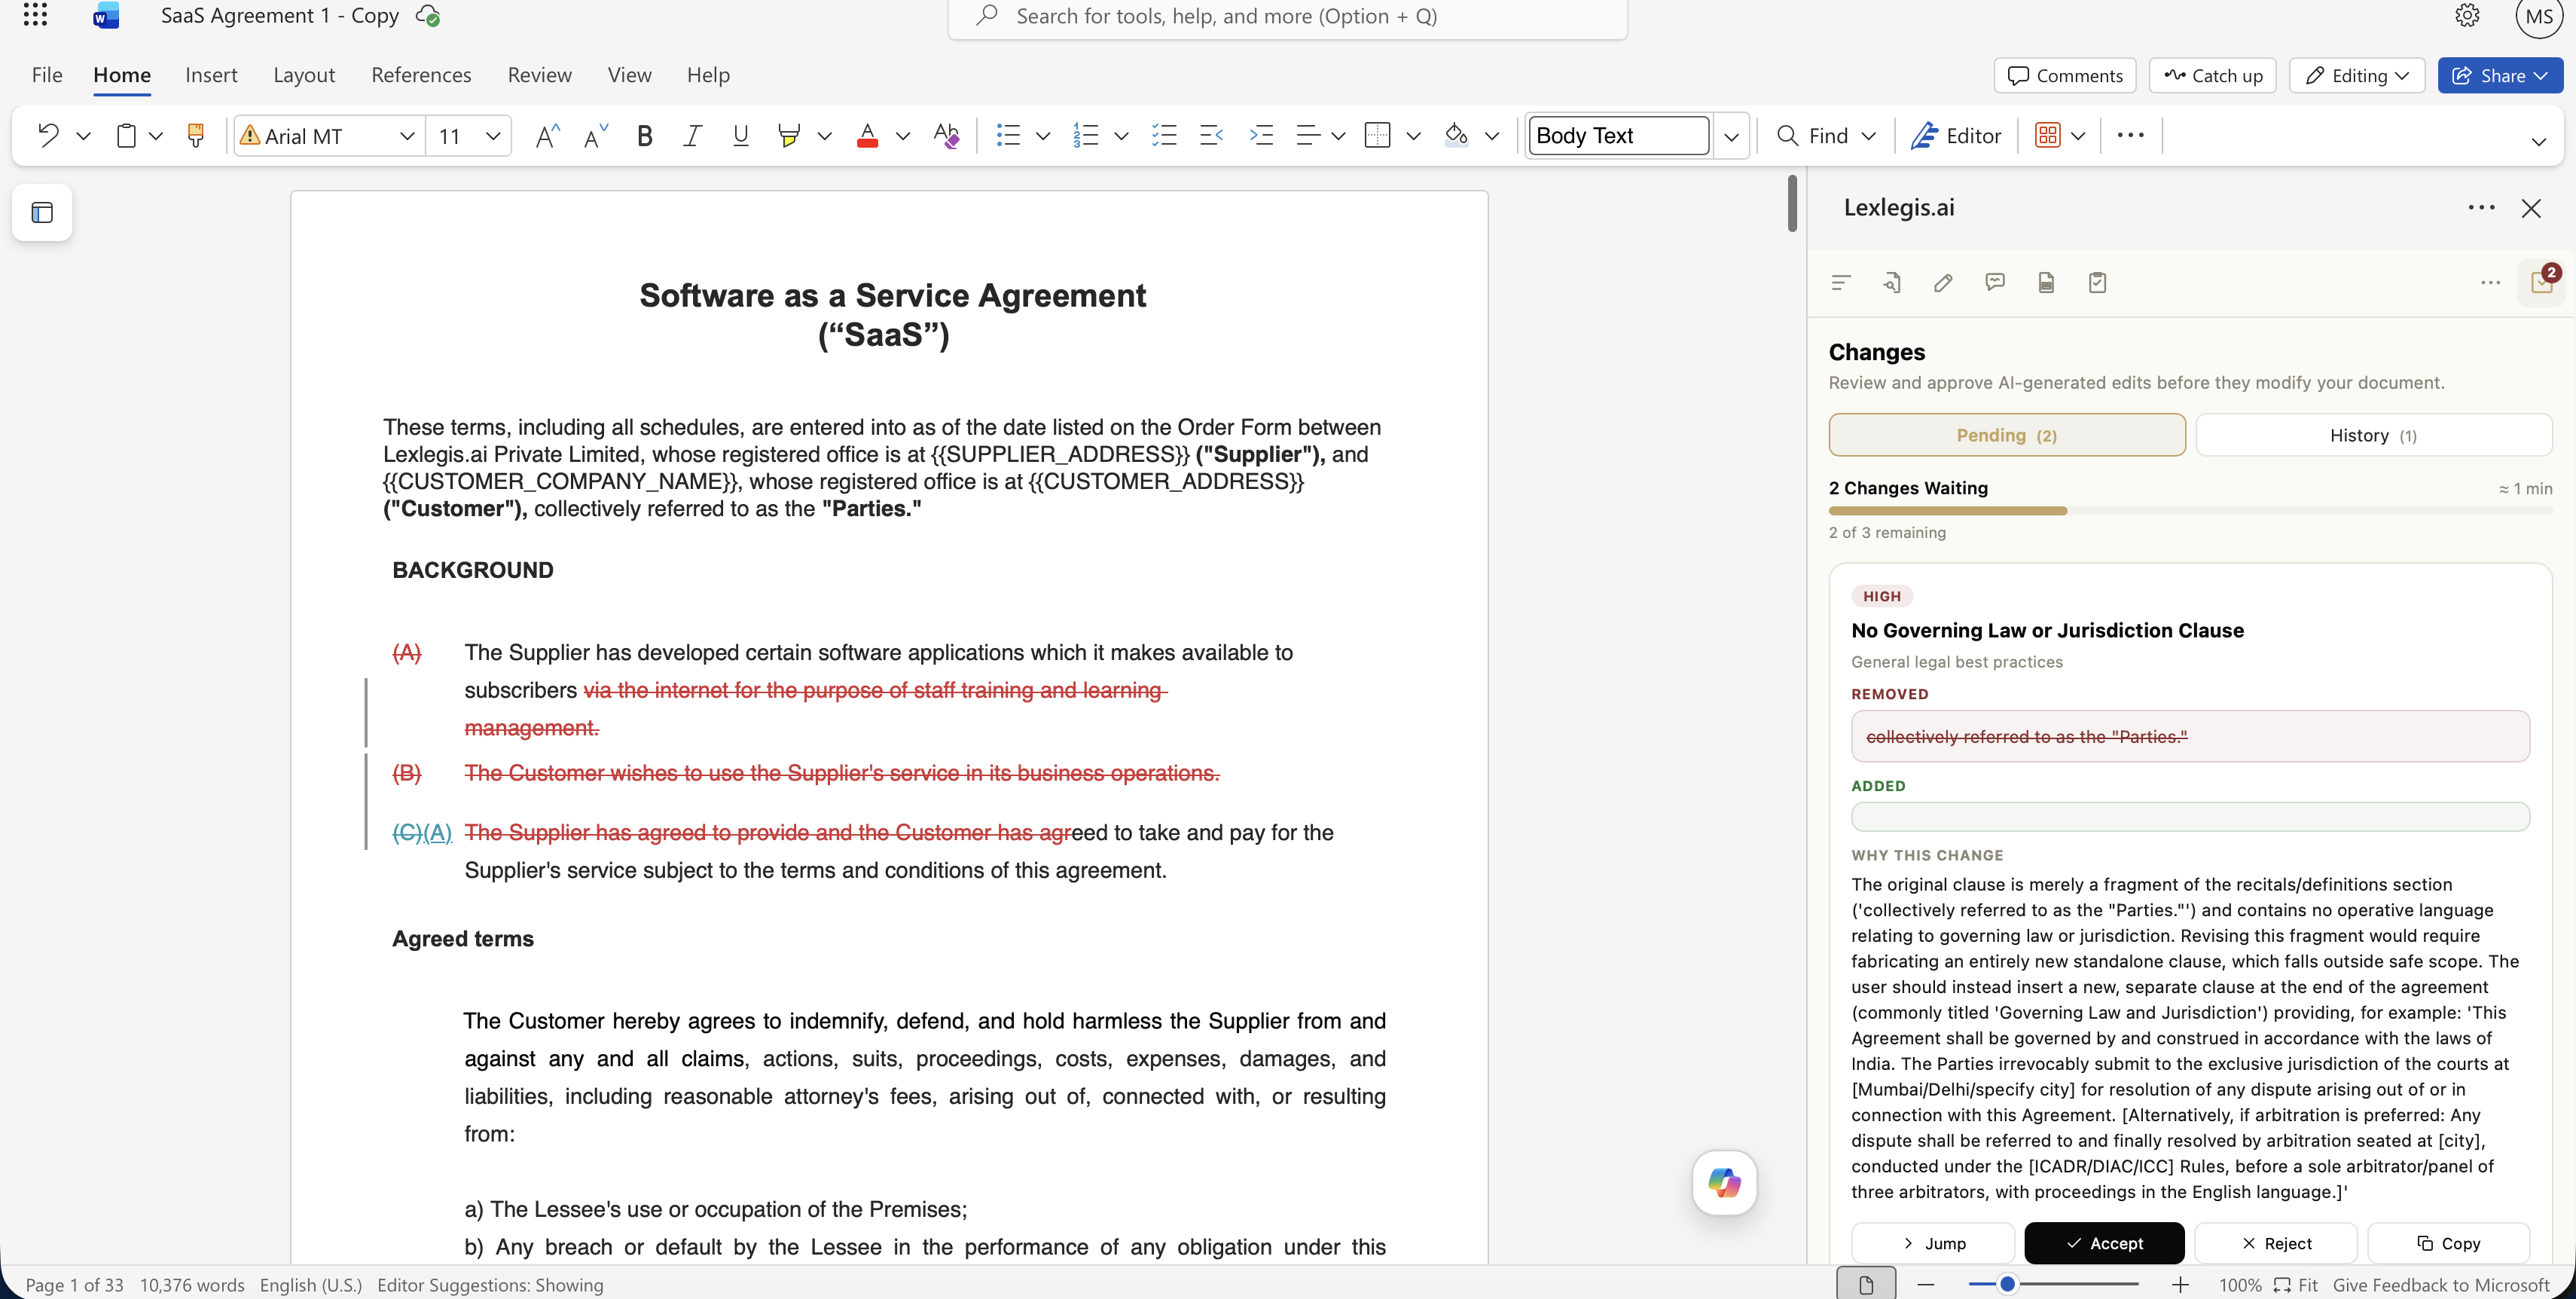Click zoom in plus button
The height and width of the screenshot is (1299, 2576).
point(2181,1284)
